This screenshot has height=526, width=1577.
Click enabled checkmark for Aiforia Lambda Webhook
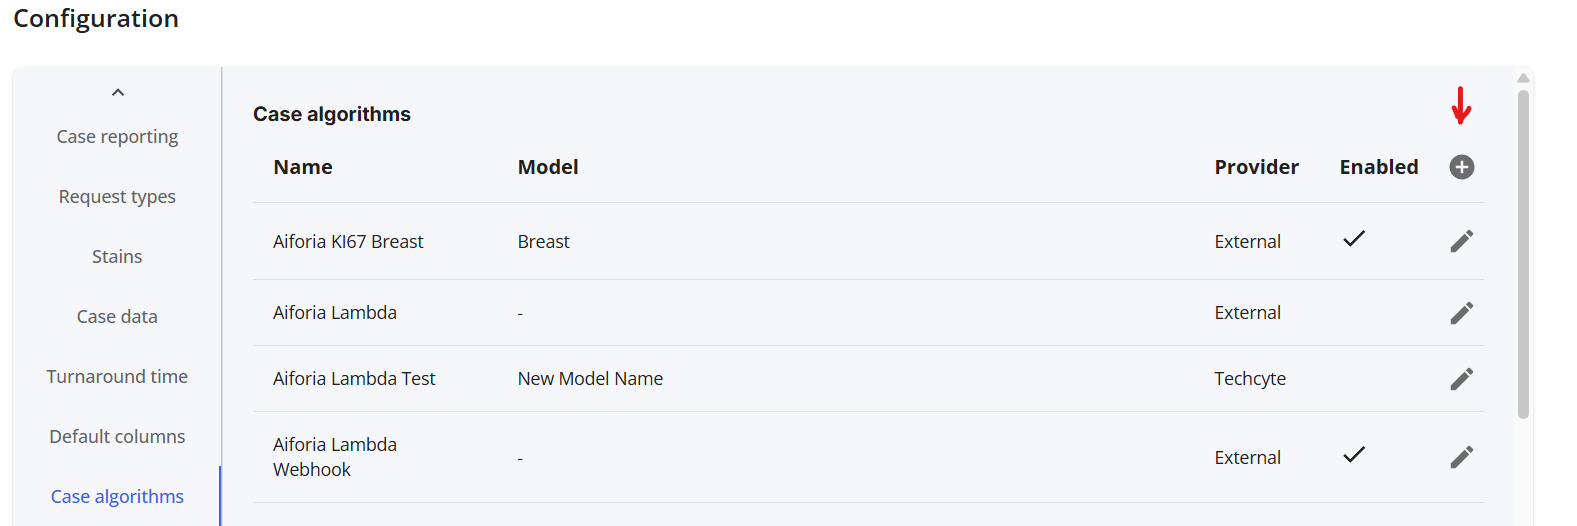click(1354, 455)
